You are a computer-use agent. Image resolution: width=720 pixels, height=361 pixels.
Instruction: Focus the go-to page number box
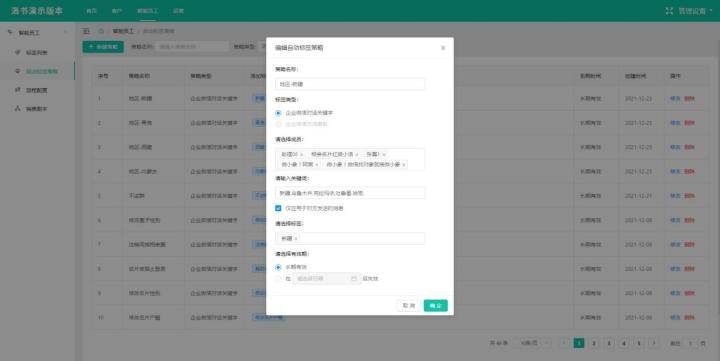(689, 343)
